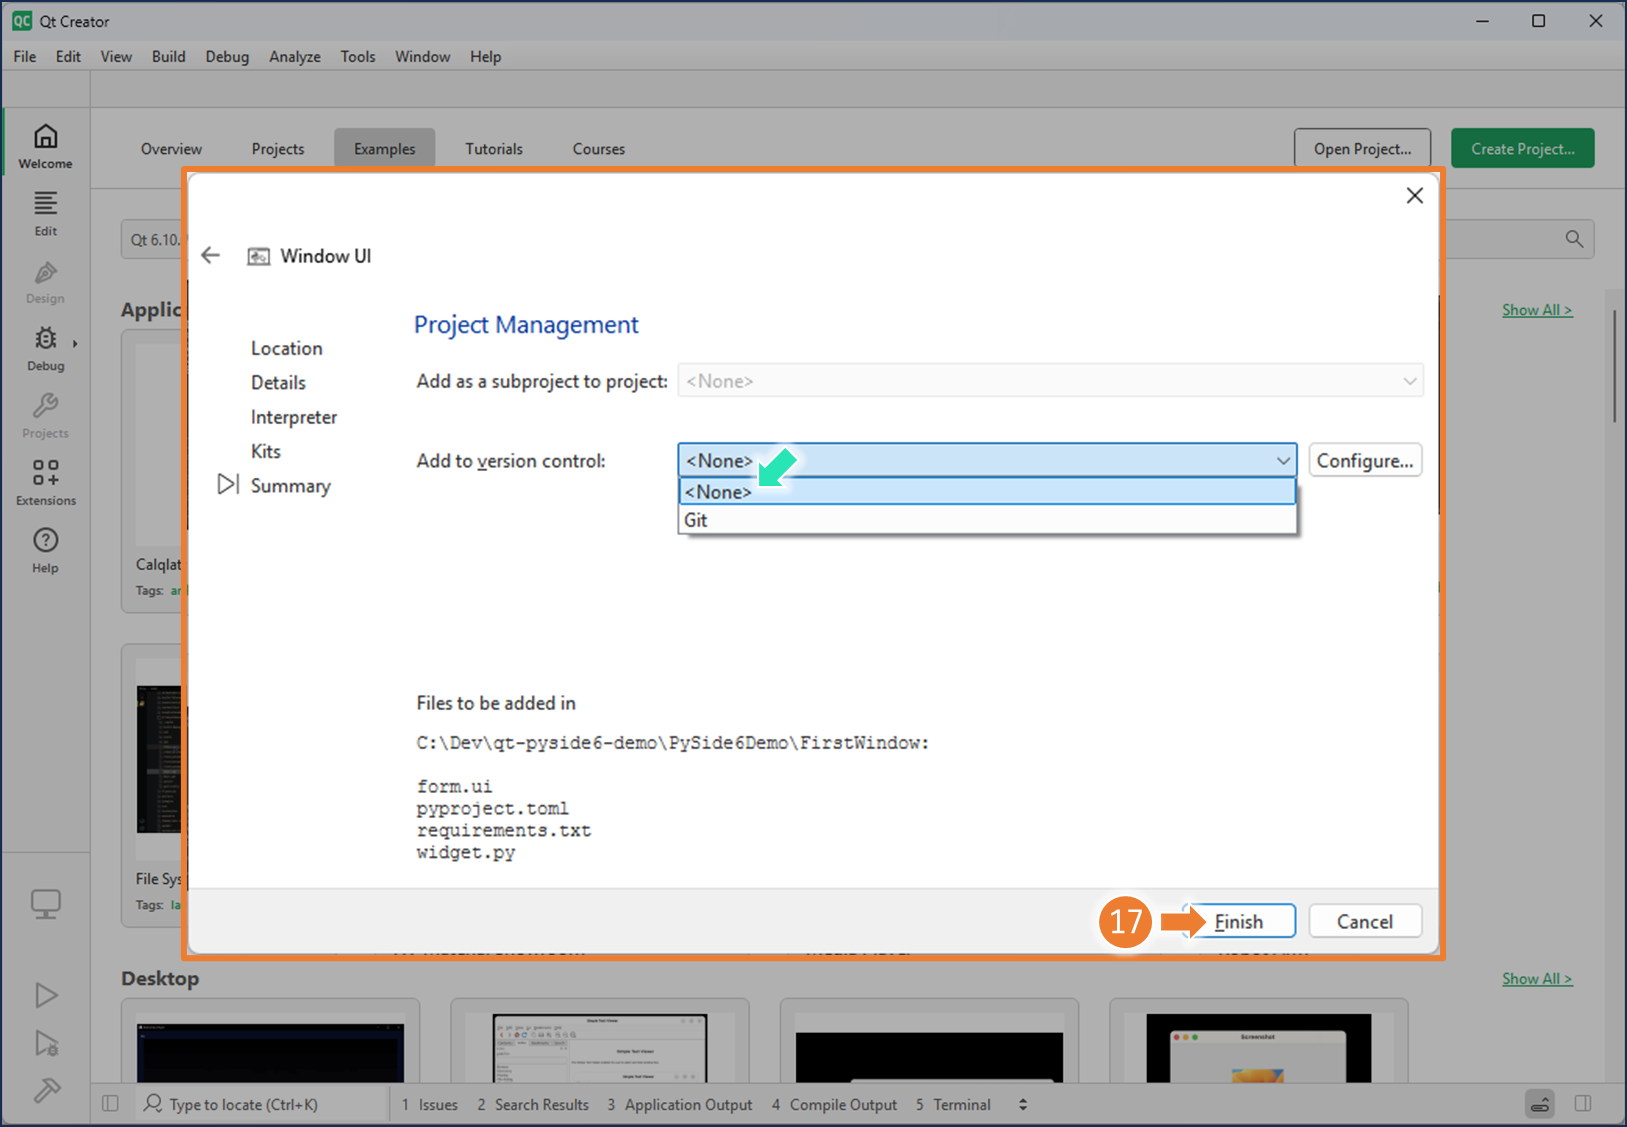Choose Git in version control list

pos(987,520)
